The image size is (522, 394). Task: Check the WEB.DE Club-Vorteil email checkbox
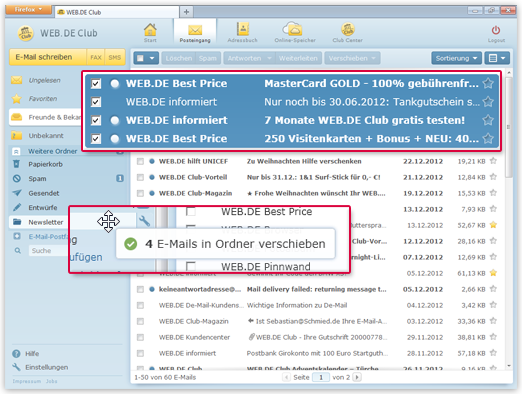tap(140, 177)
